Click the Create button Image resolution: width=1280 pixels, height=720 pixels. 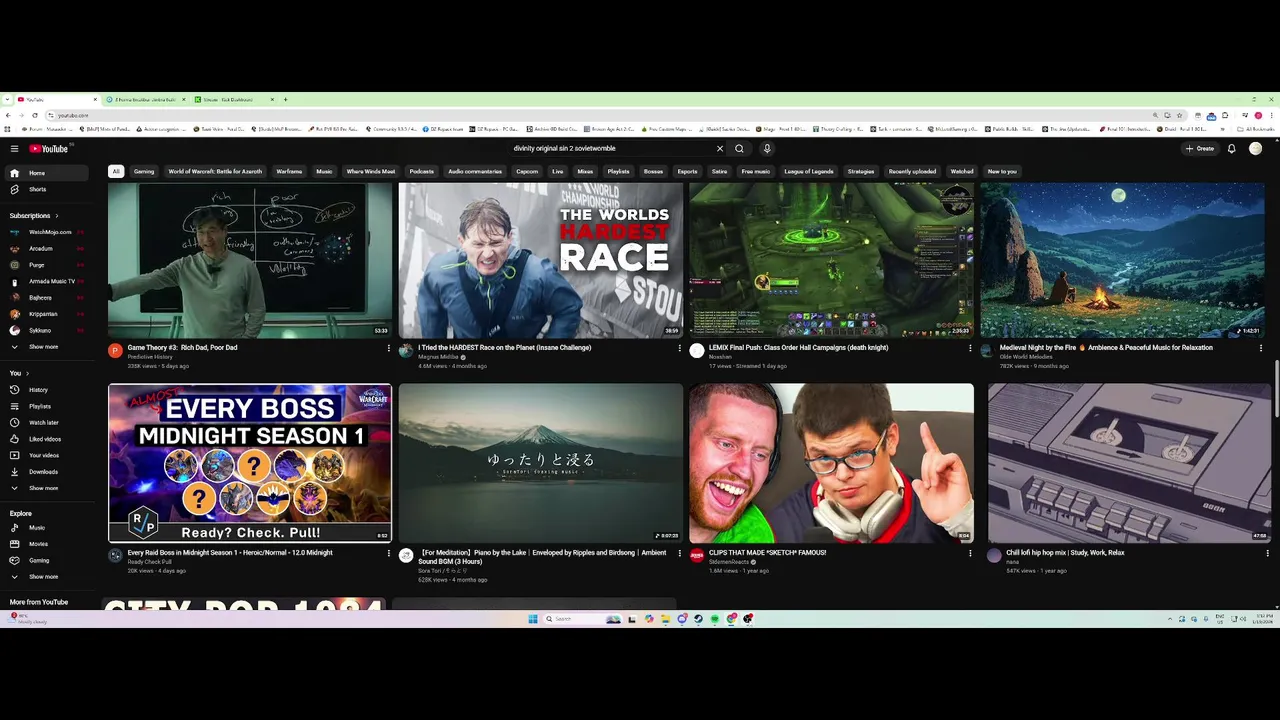tap(1199, 149)
